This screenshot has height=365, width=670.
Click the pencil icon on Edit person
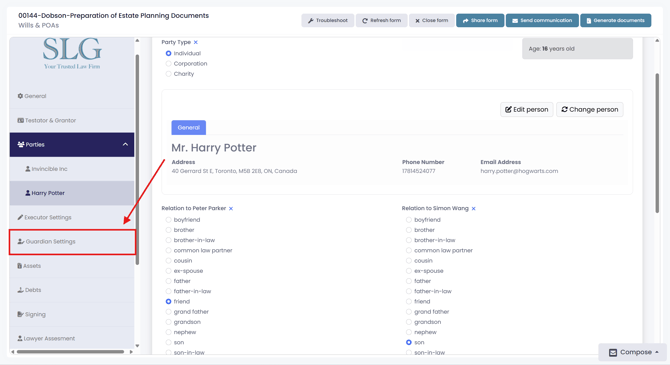[508, 109]
